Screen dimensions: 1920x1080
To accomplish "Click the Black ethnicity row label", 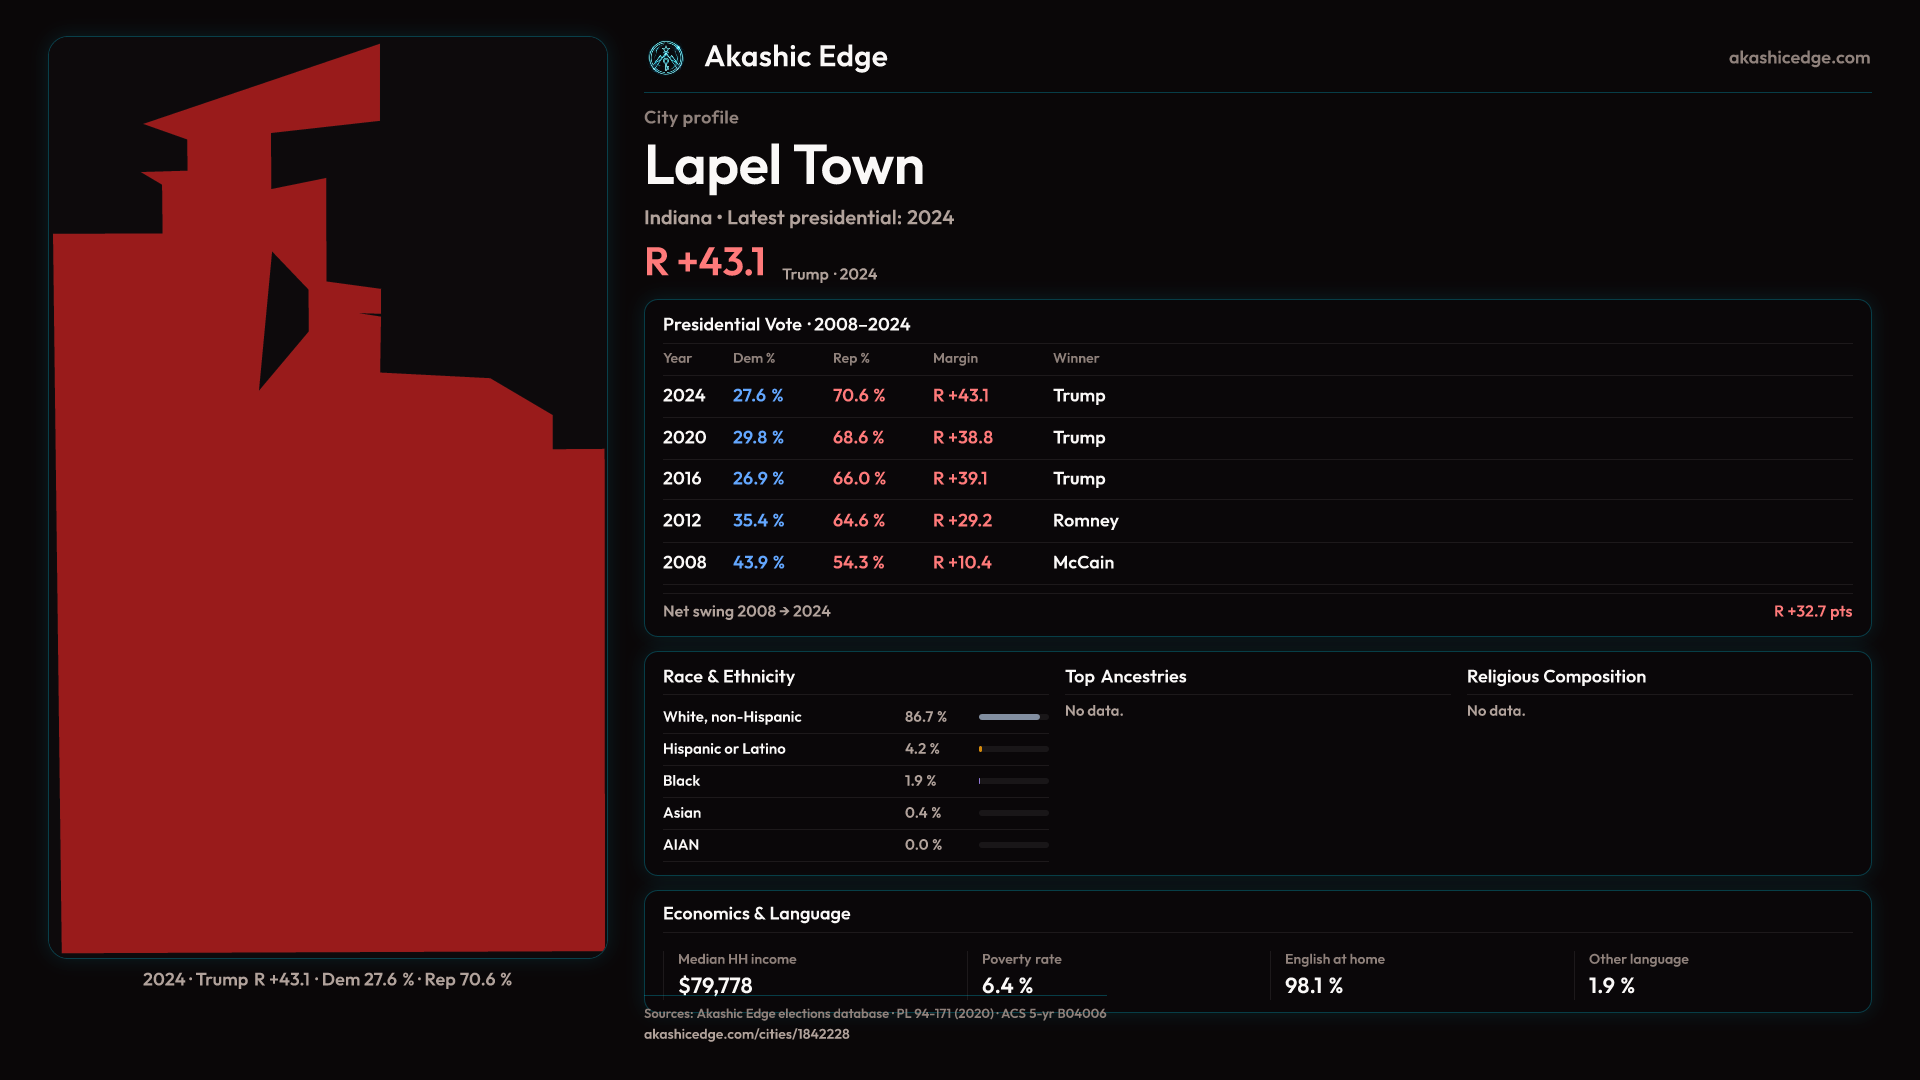I will pyautogui.click(x=681, y=781).
